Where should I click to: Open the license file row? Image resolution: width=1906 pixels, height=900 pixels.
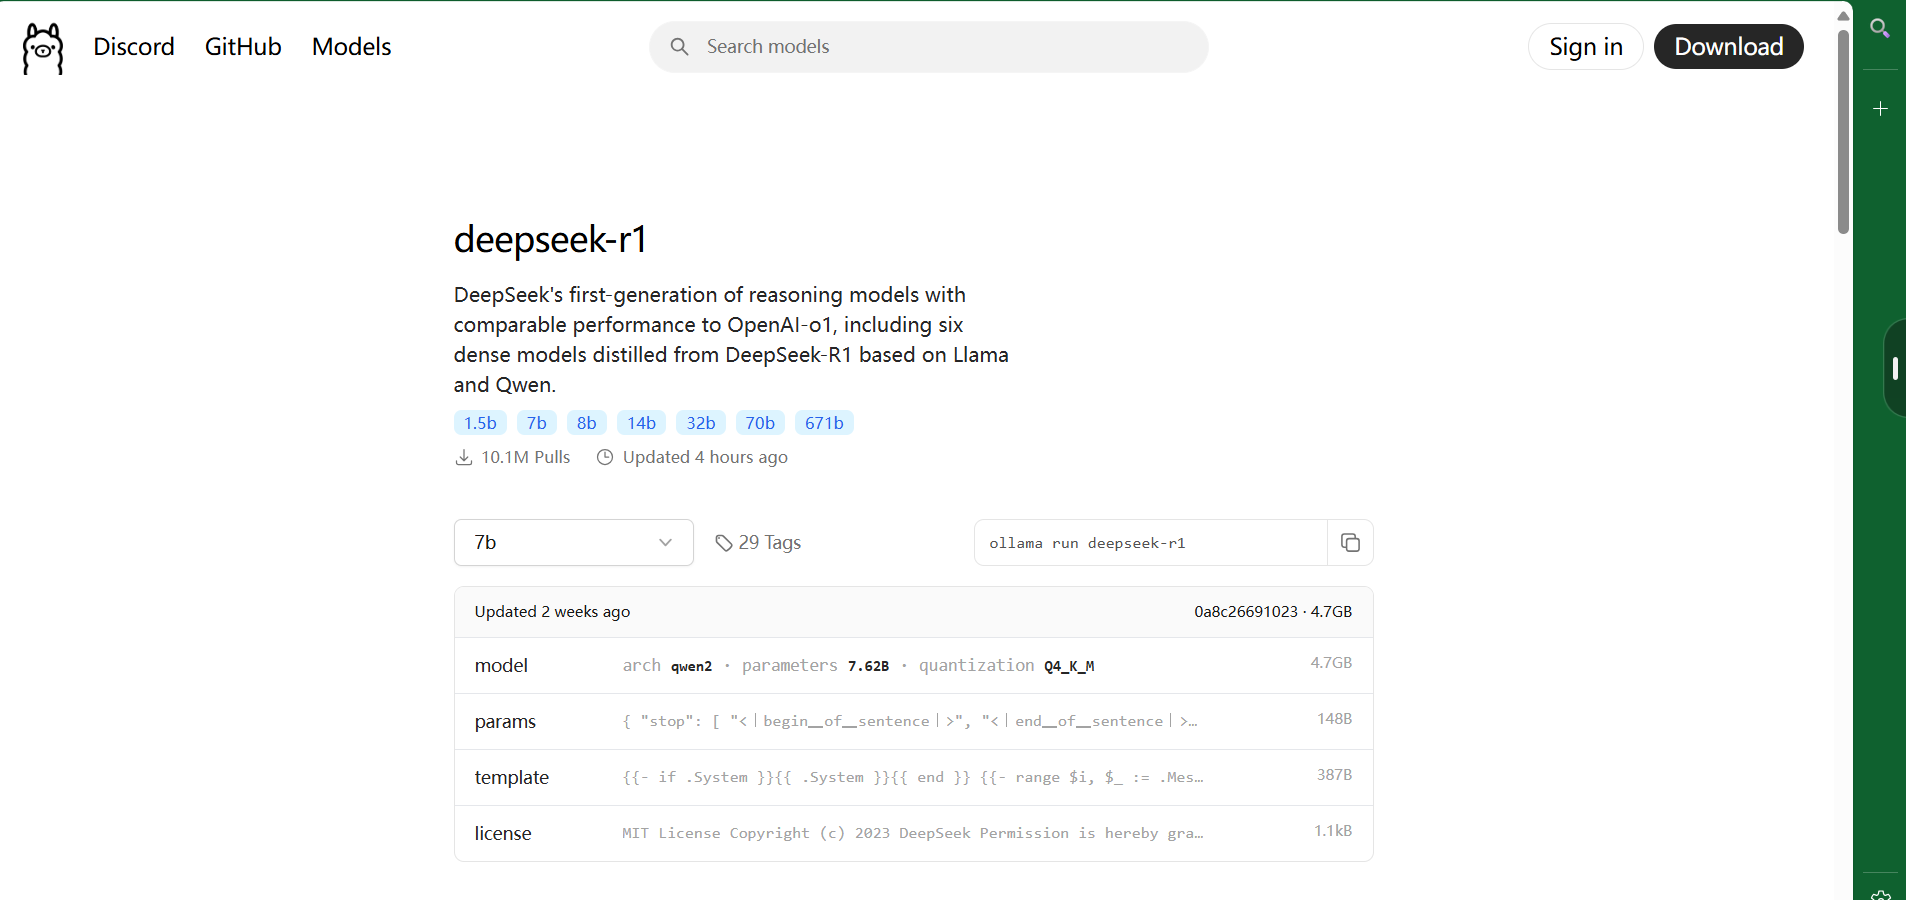coord(914,833)
